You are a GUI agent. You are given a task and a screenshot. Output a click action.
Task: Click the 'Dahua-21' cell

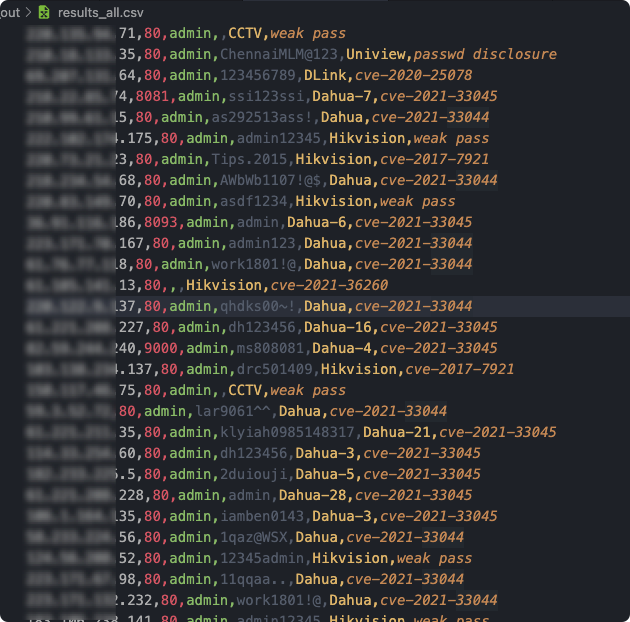pyautogui.click(x=397, y=432)
